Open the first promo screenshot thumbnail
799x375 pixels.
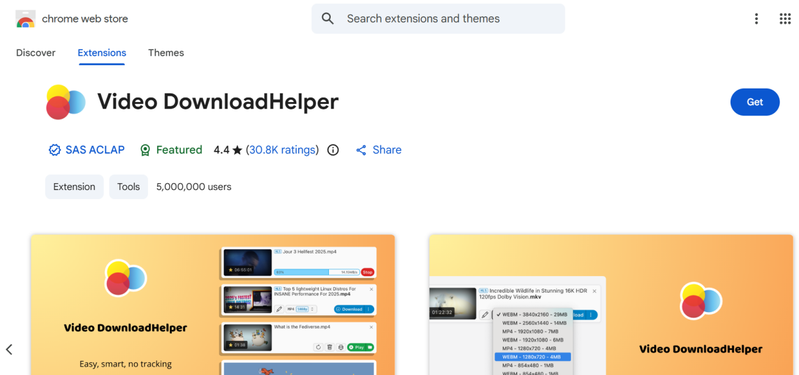pyautogui.click(x=212, y=305)
